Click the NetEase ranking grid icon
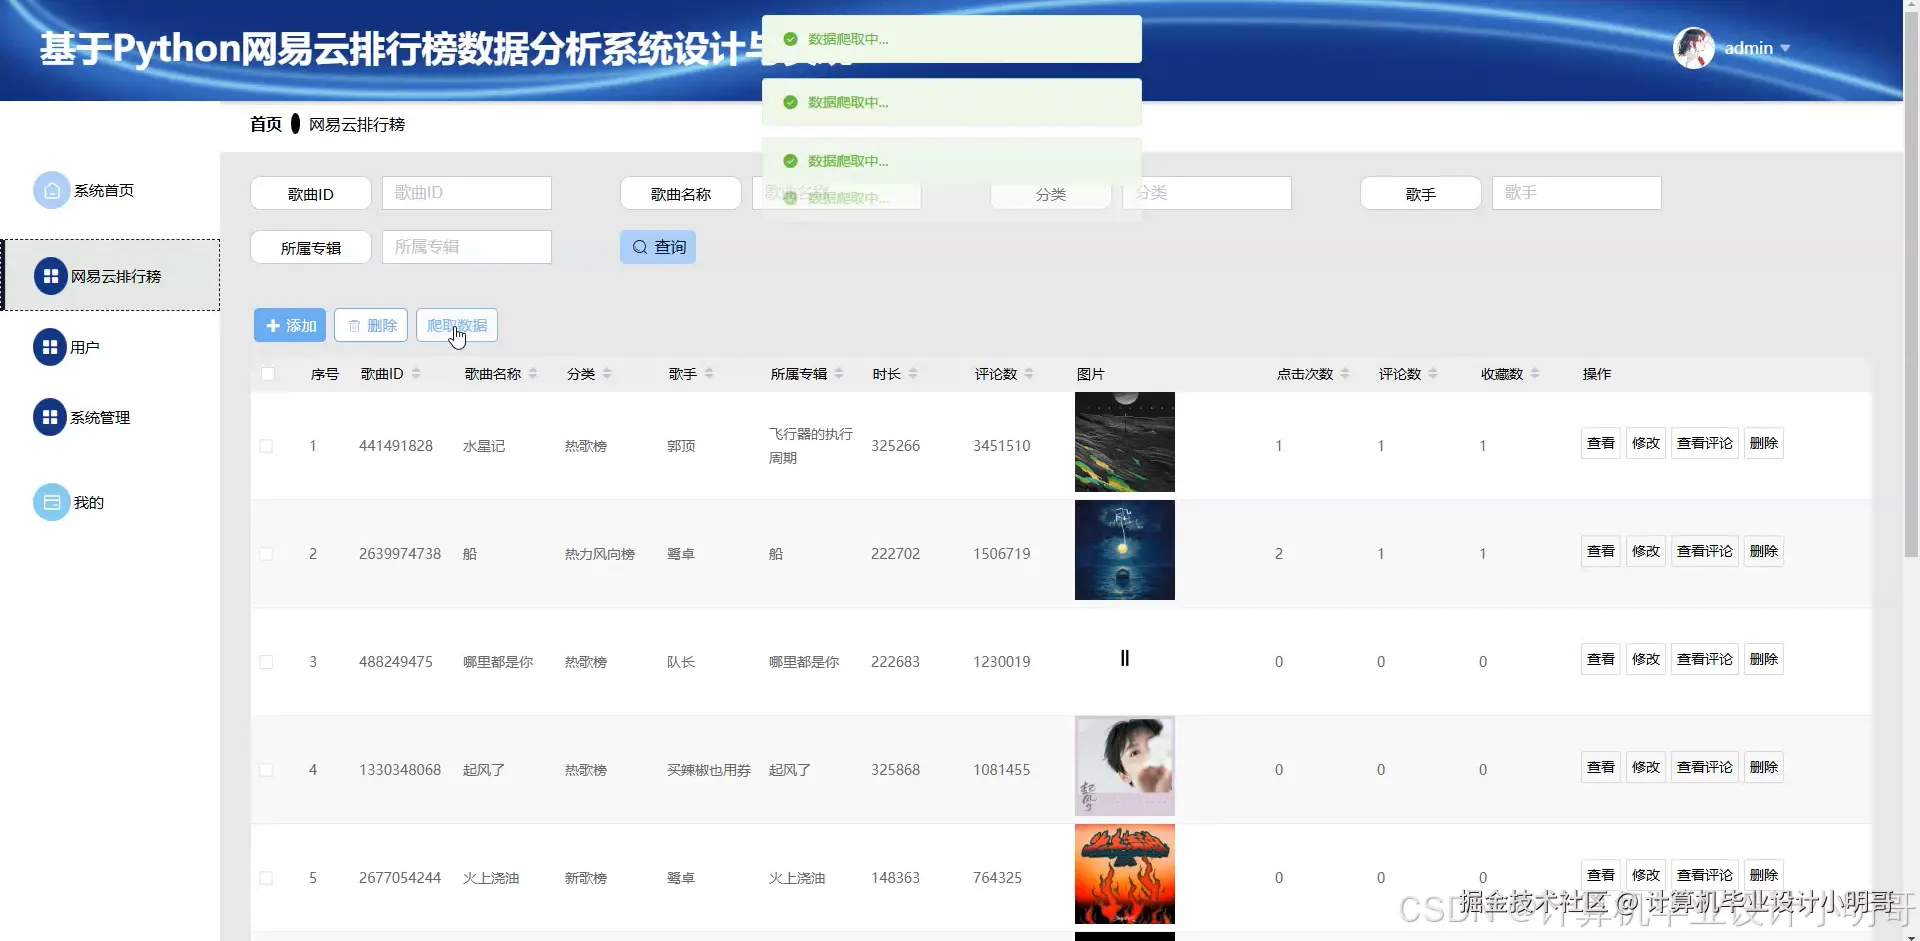Image resolution: width=1920 pixels, height=941 pixels. (51, 276)
